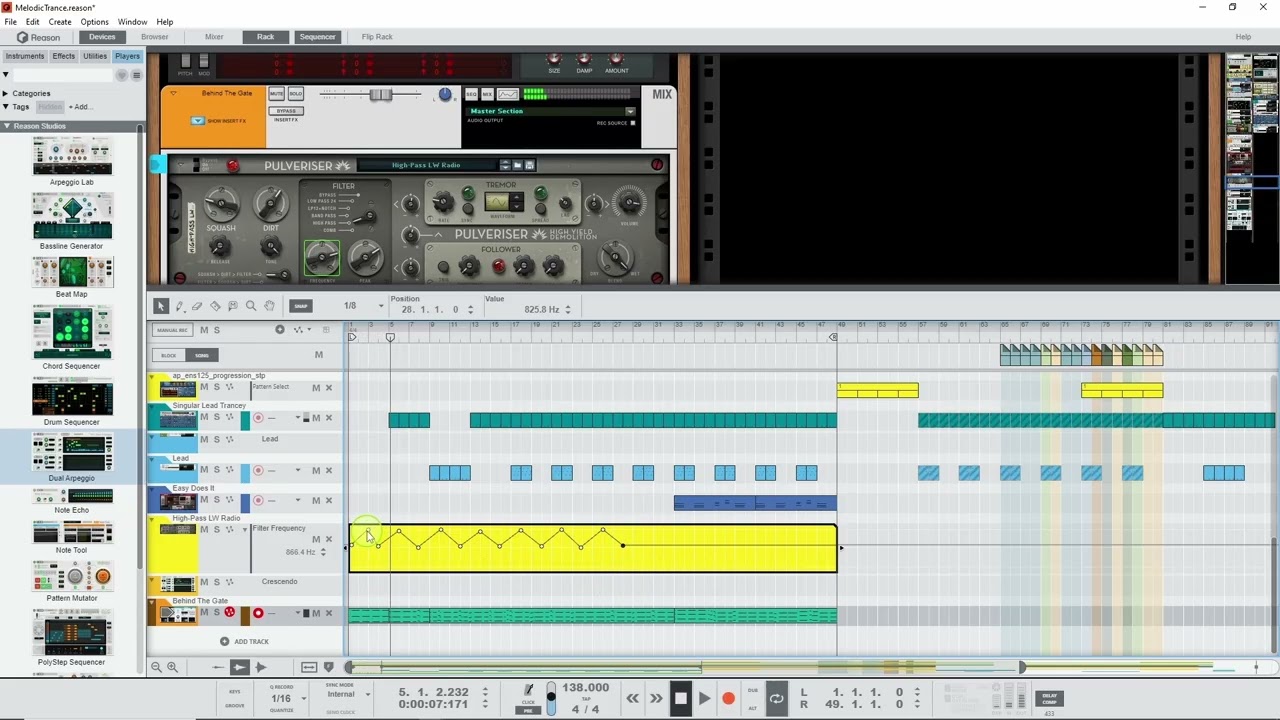The width and height of the screenshot is (1280, 720).
Task: Adjust the Behind The Gate mix fader
Action: point(379,95)
